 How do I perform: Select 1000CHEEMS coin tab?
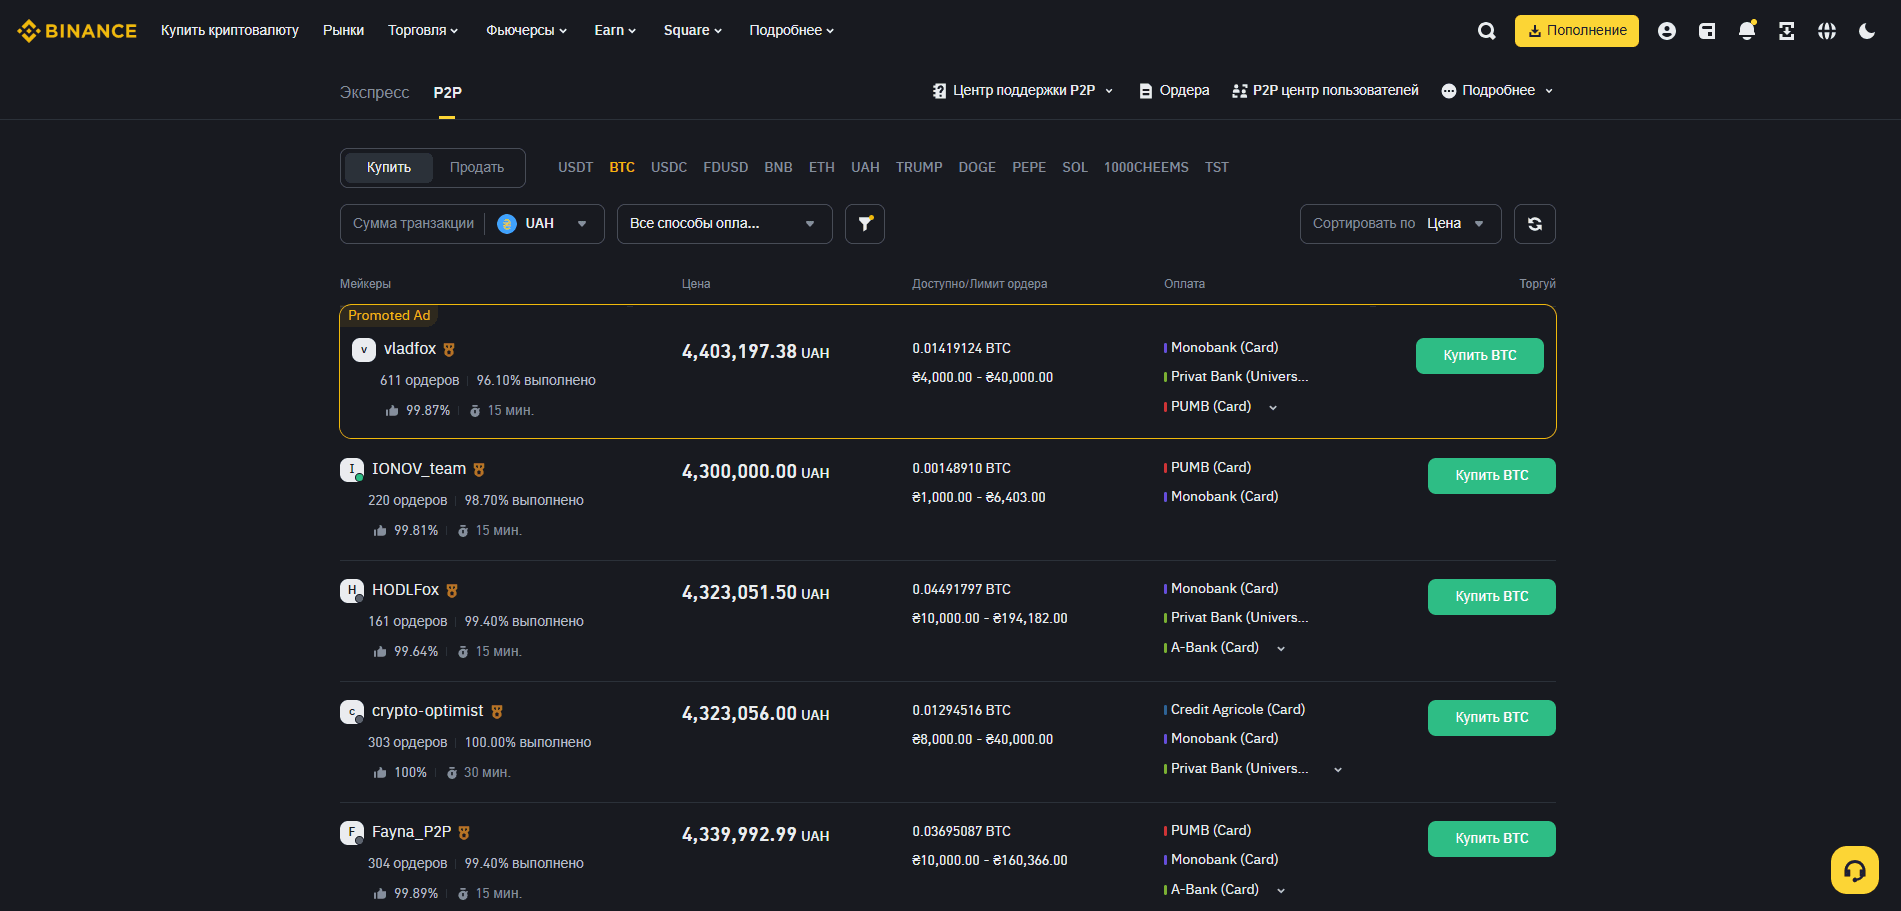(1146, 168)
